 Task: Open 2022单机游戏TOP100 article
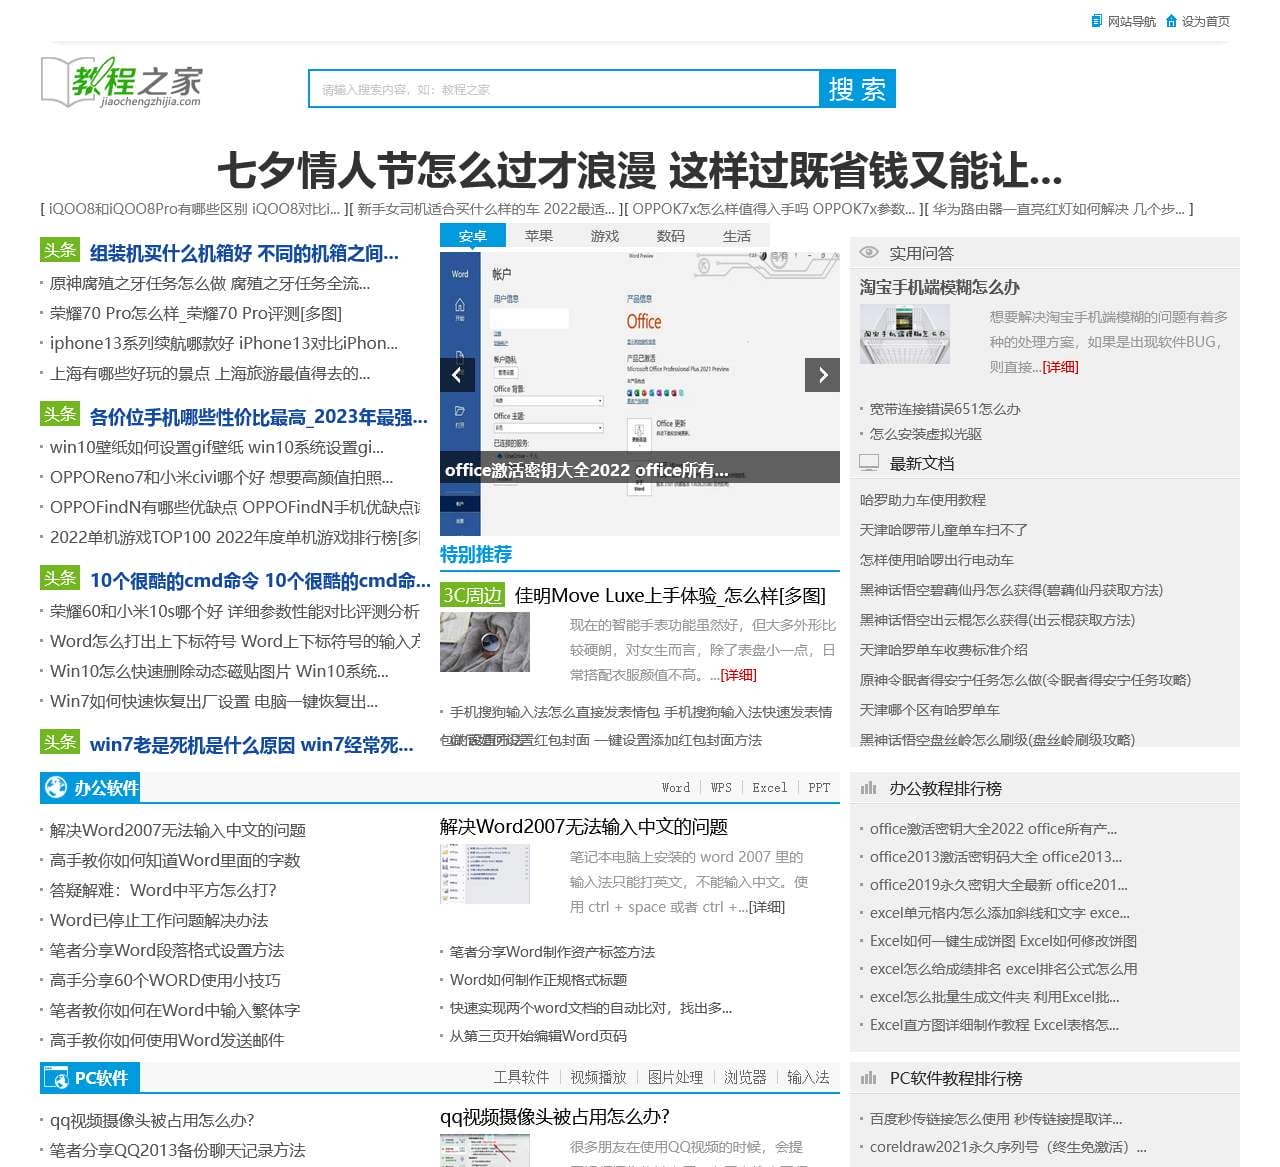[x=235, y=537]
